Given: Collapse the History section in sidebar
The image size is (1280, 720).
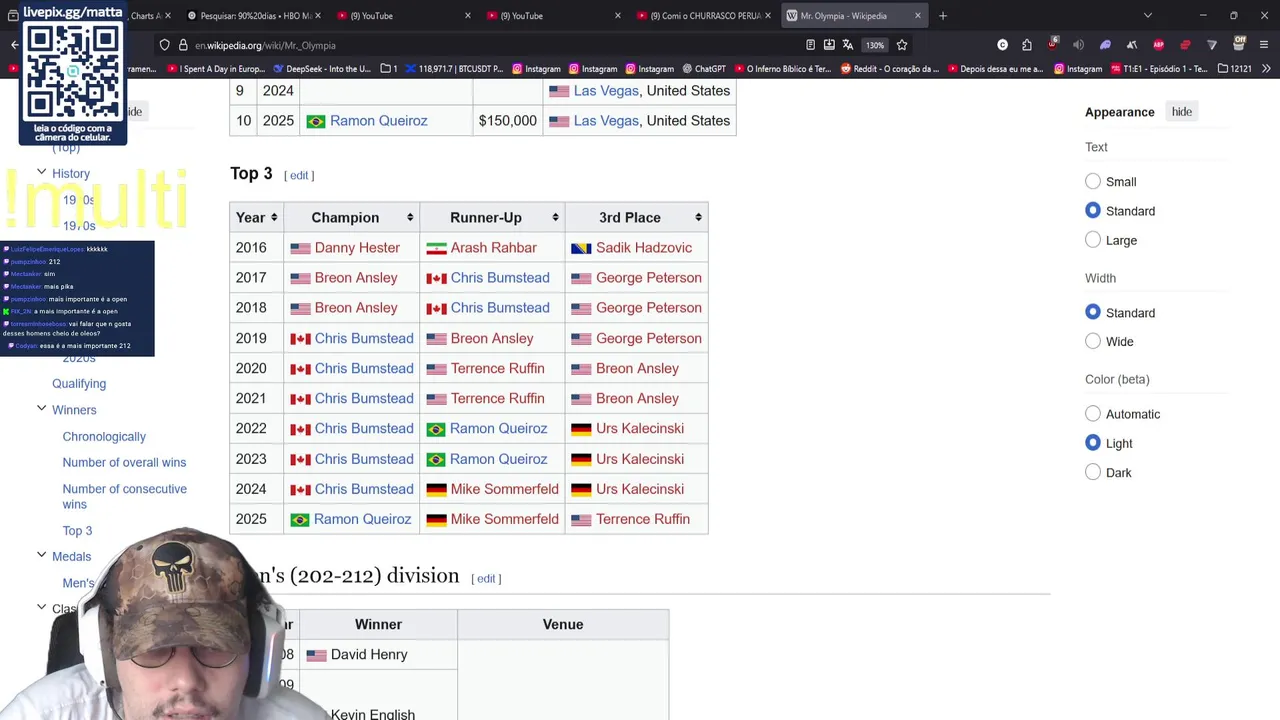Looking at the screenshot, I should tap(42, 173).
